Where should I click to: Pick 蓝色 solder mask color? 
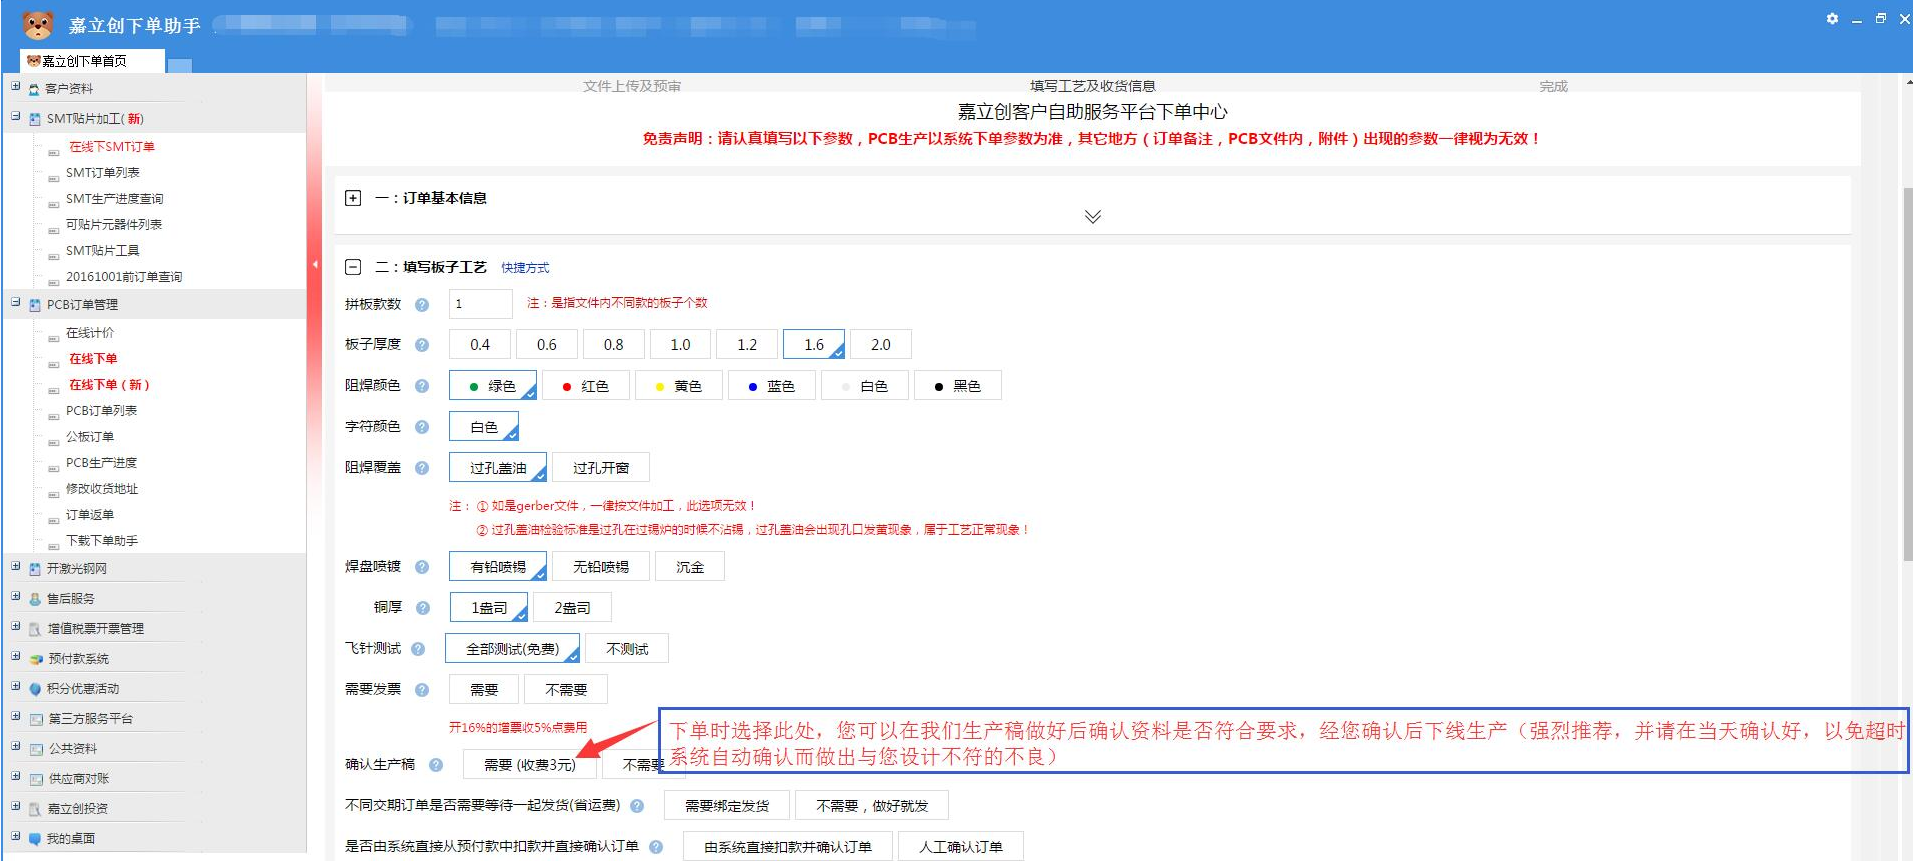pos(771,386)
